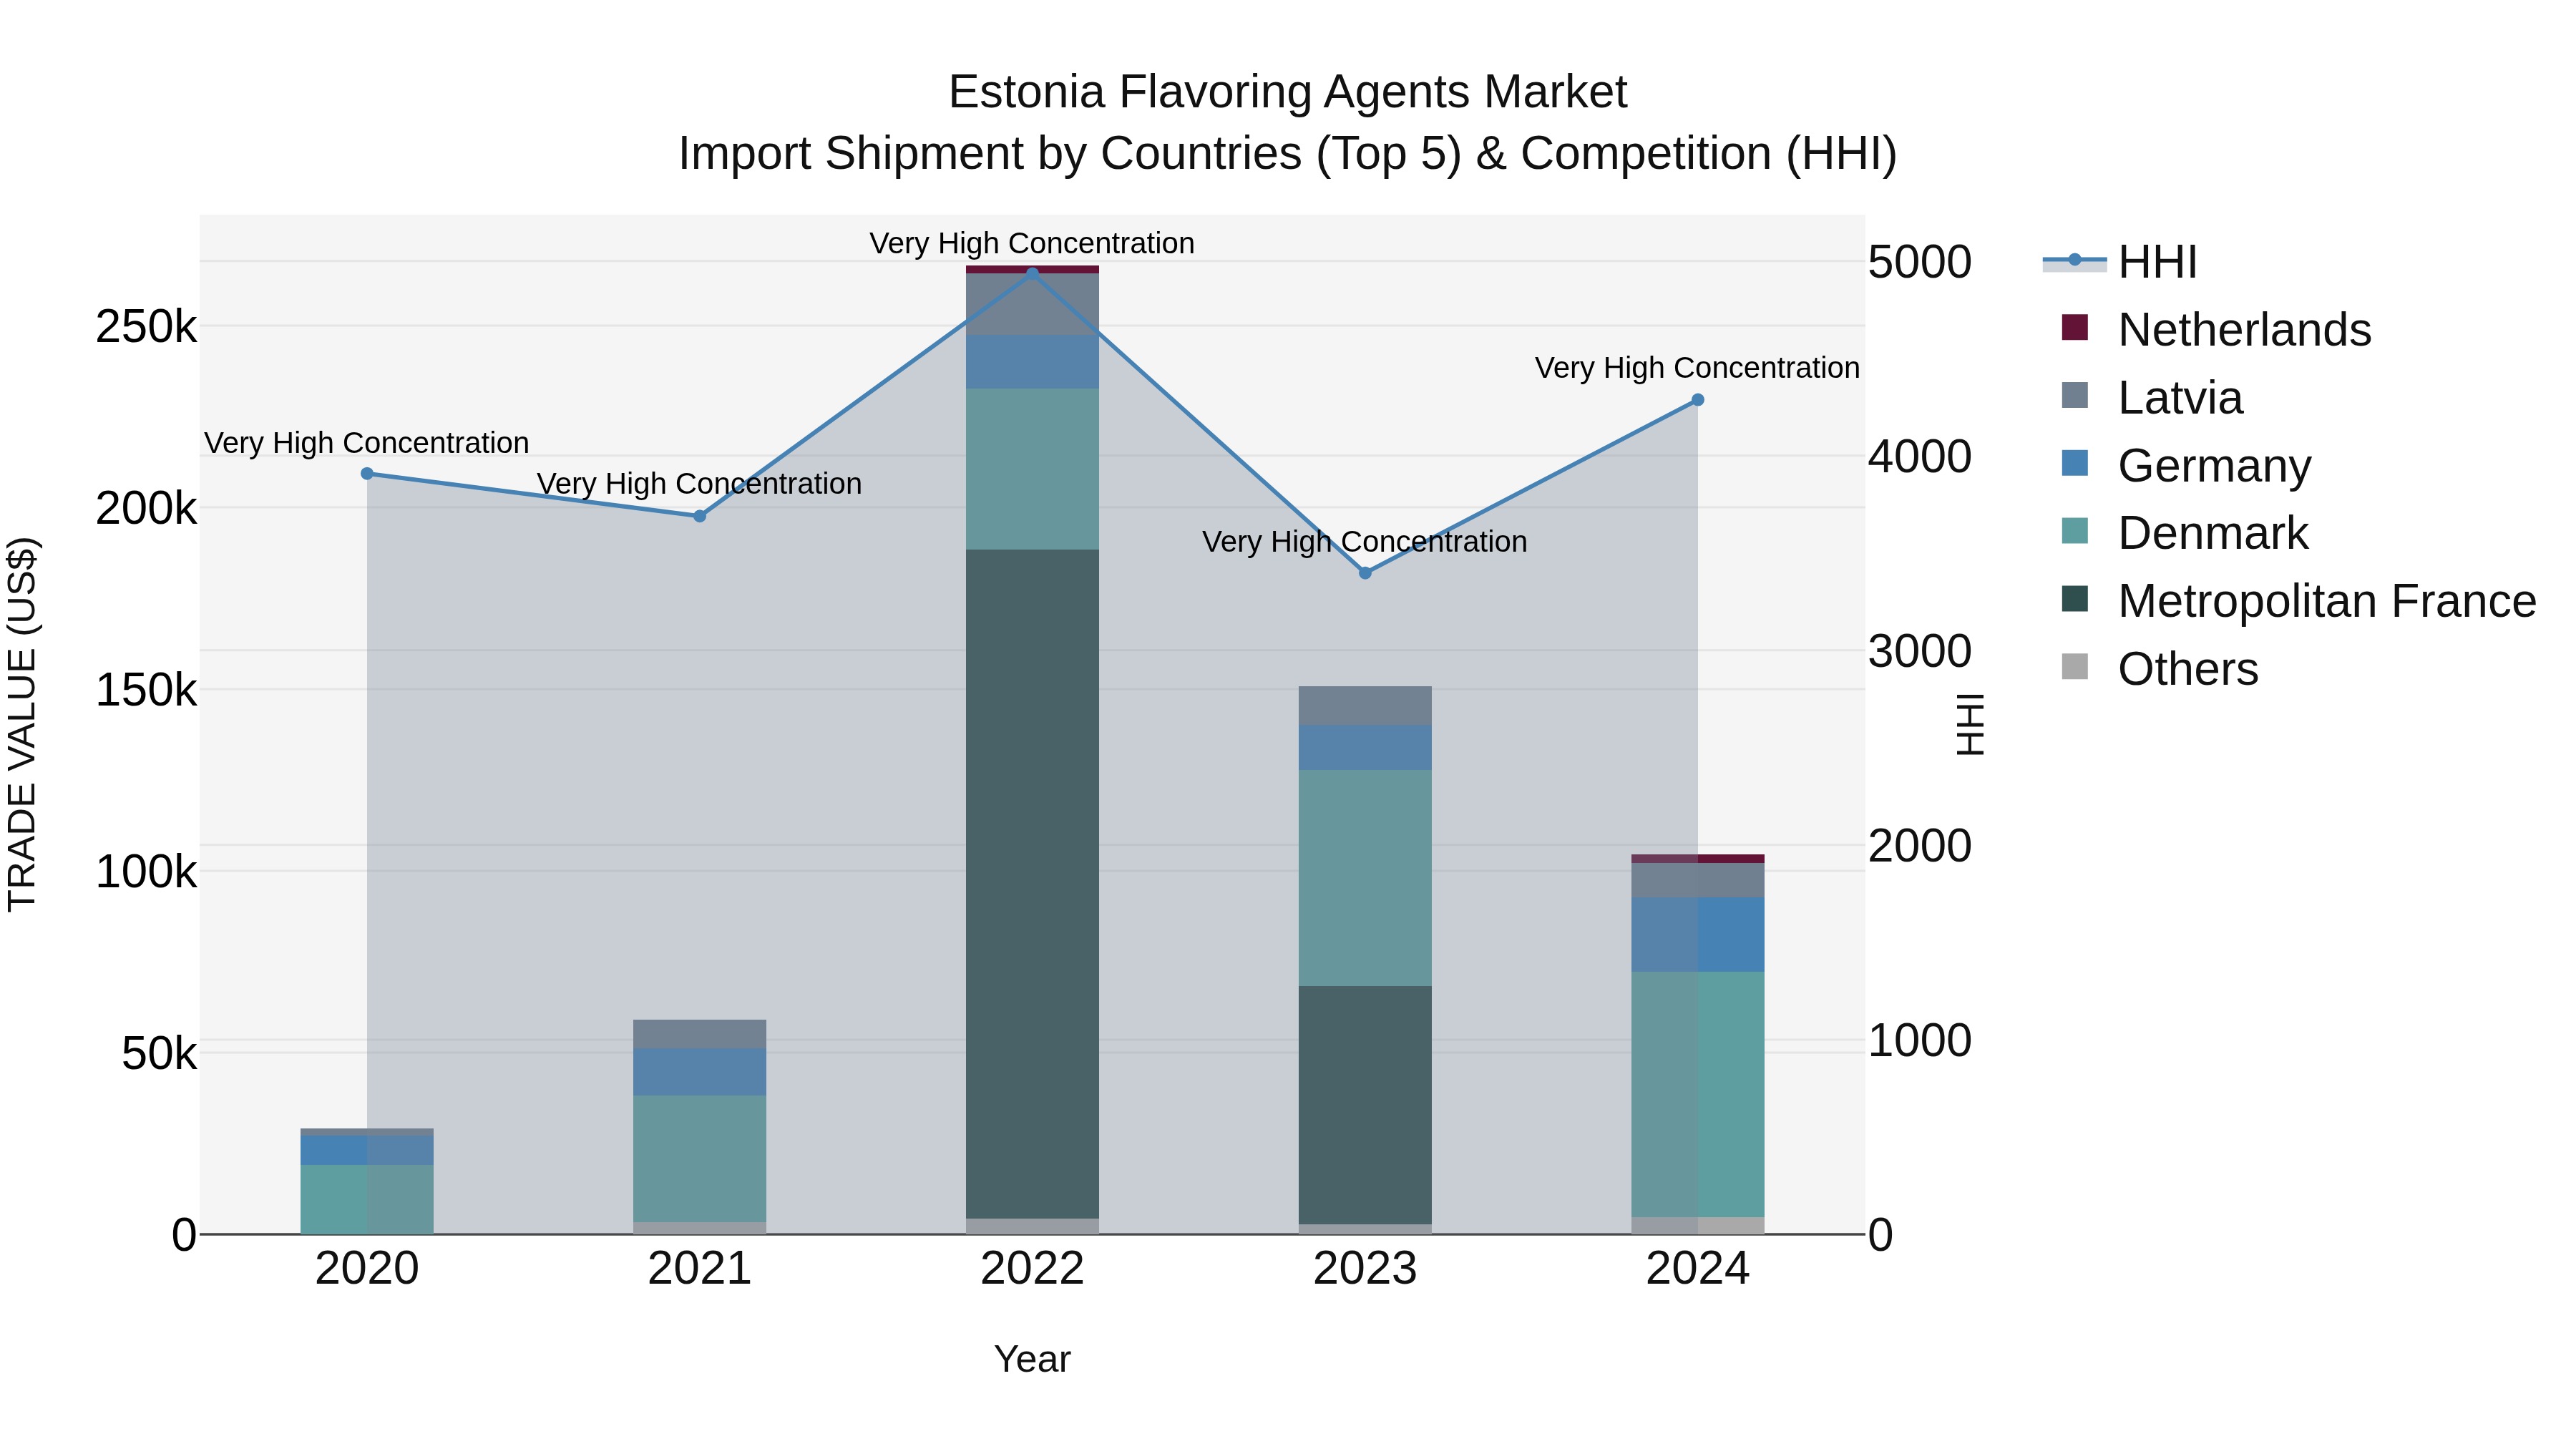
Task: Click the Metropolitan France dark swatch
Action: point(2075,599)
